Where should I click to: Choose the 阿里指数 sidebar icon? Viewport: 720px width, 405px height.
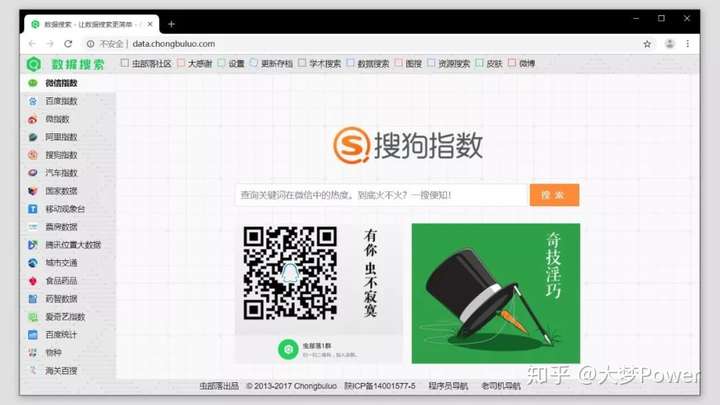pyautogui.click(x=33, y=137)
